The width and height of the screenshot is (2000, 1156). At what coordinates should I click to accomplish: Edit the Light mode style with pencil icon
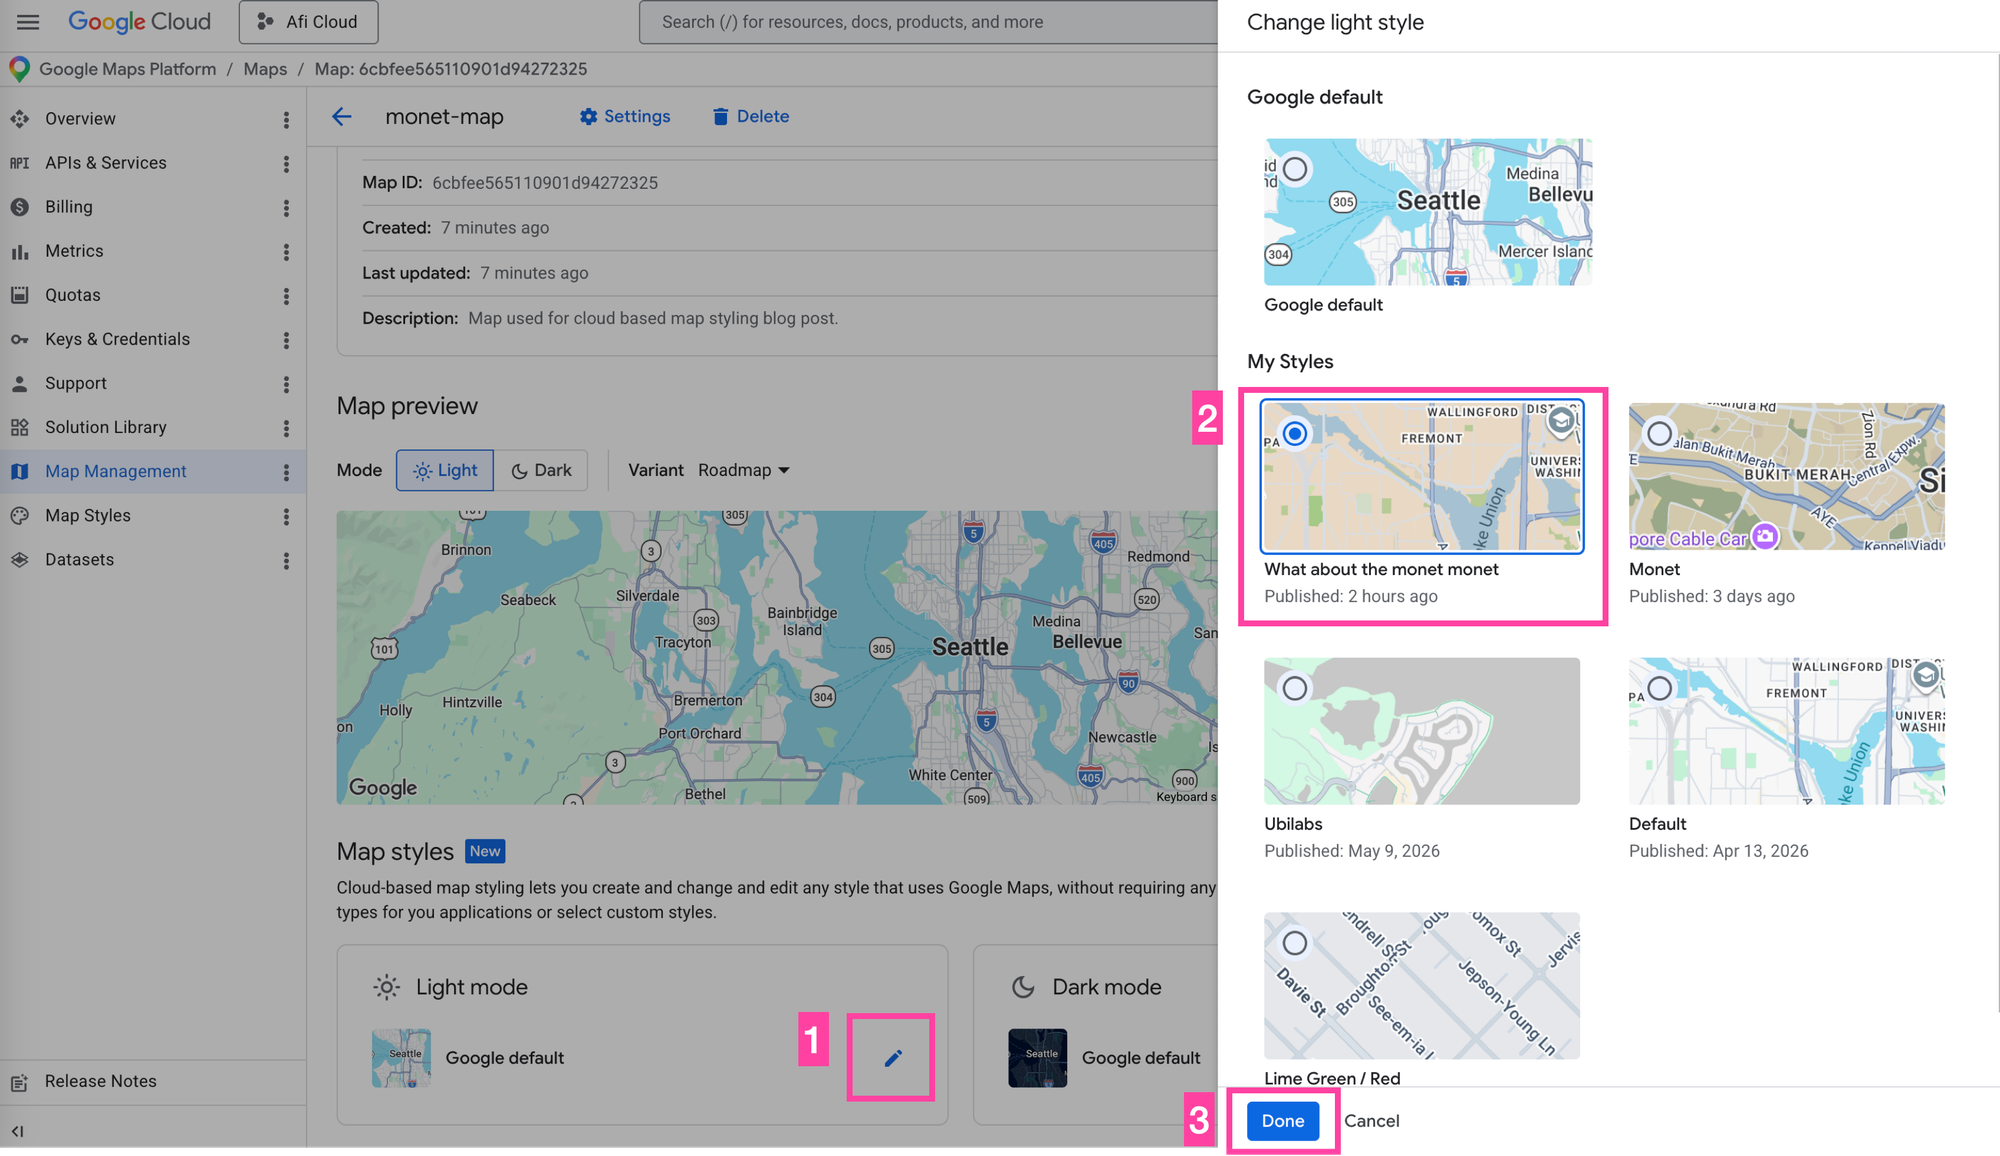point(892,1058)
